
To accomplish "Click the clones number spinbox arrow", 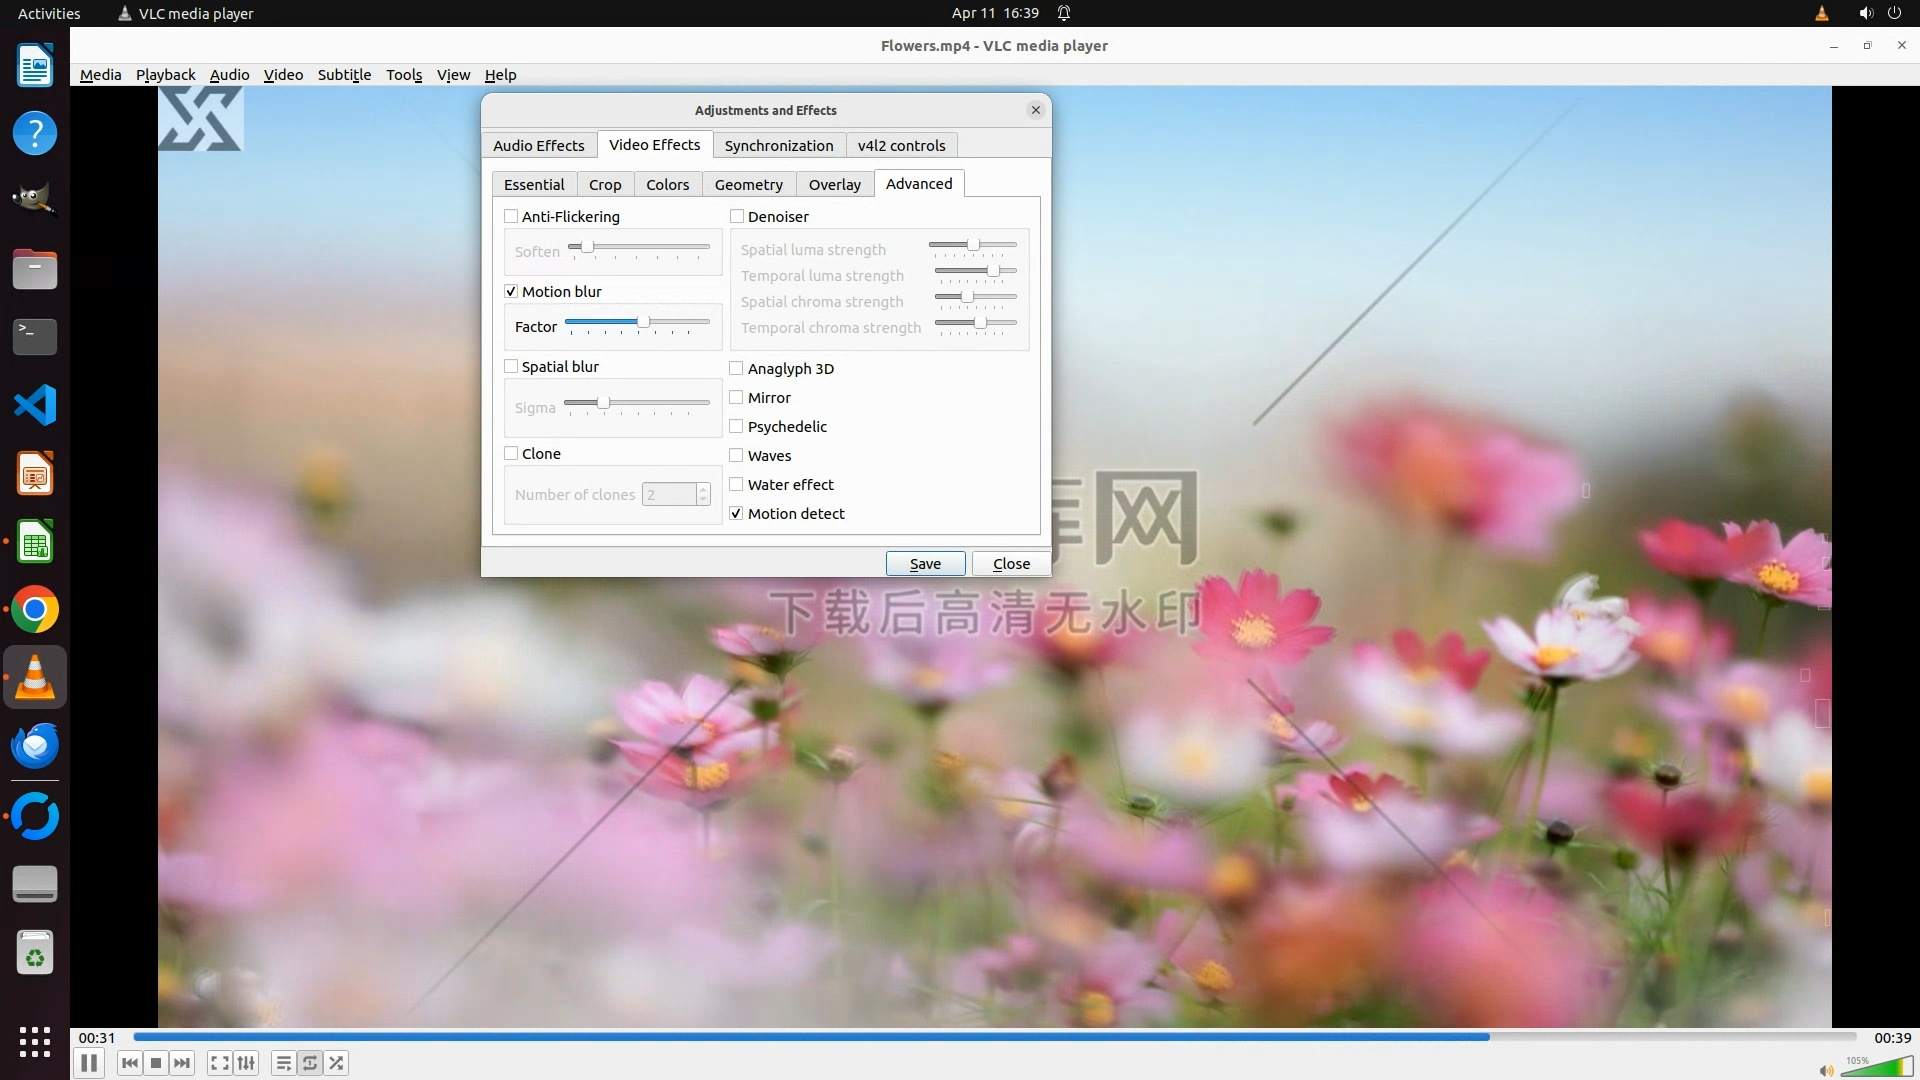I will [703, 490].
